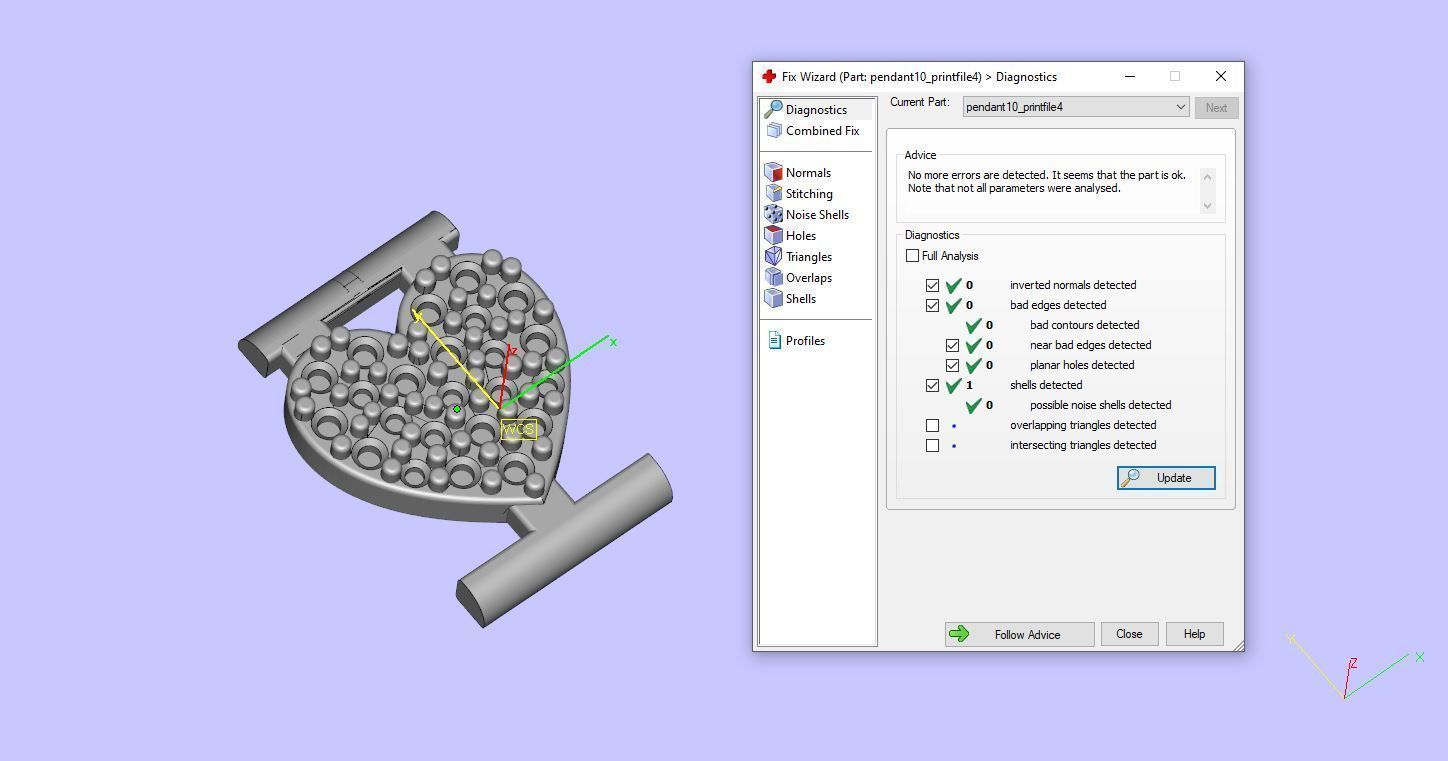The image size is (1448, 761).
Task: Open the Triangles fix page
Action: (x=809, y=257)
